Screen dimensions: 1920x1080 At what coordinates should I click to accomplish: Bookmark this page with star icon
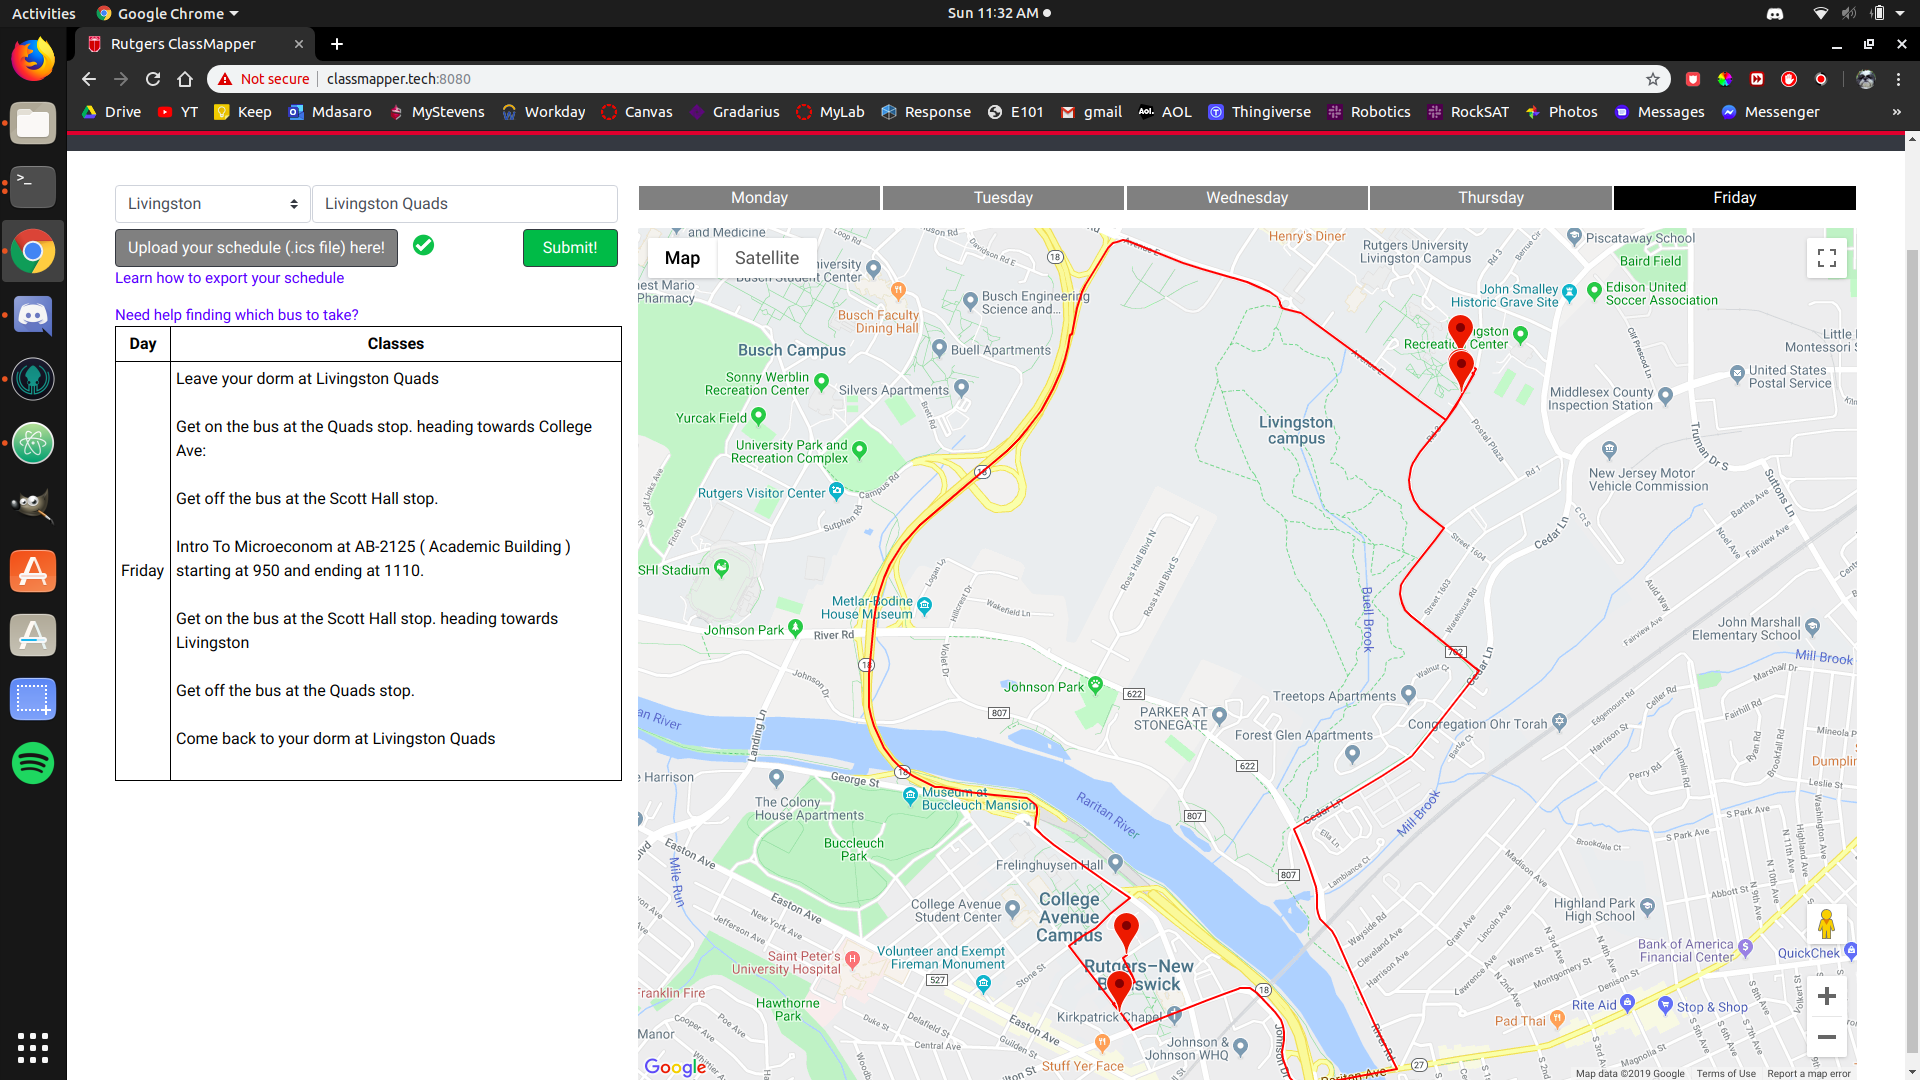pyautogui.click(x=1652, y=79)
